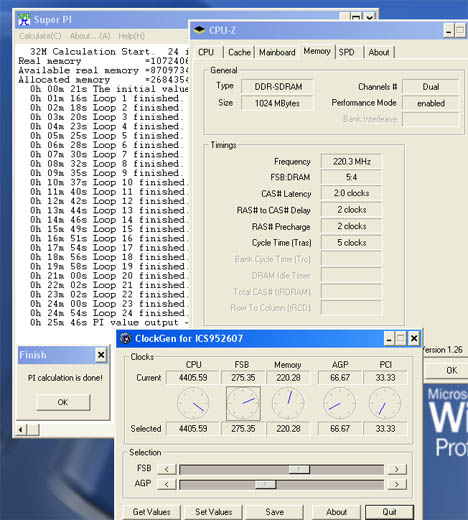Click the RAS# Precharge value
The image size is (468, 520).
point(351,226)
